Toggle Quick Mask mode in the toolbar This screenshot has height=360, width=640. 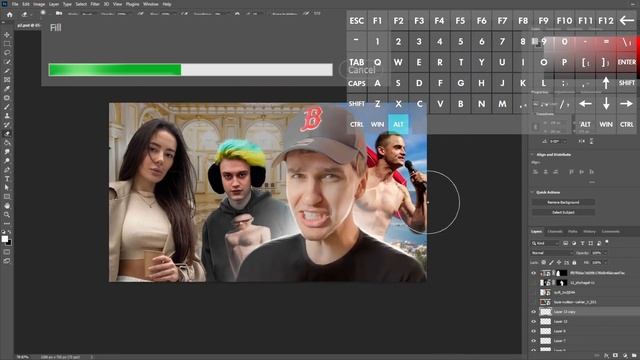click(7, 252)
